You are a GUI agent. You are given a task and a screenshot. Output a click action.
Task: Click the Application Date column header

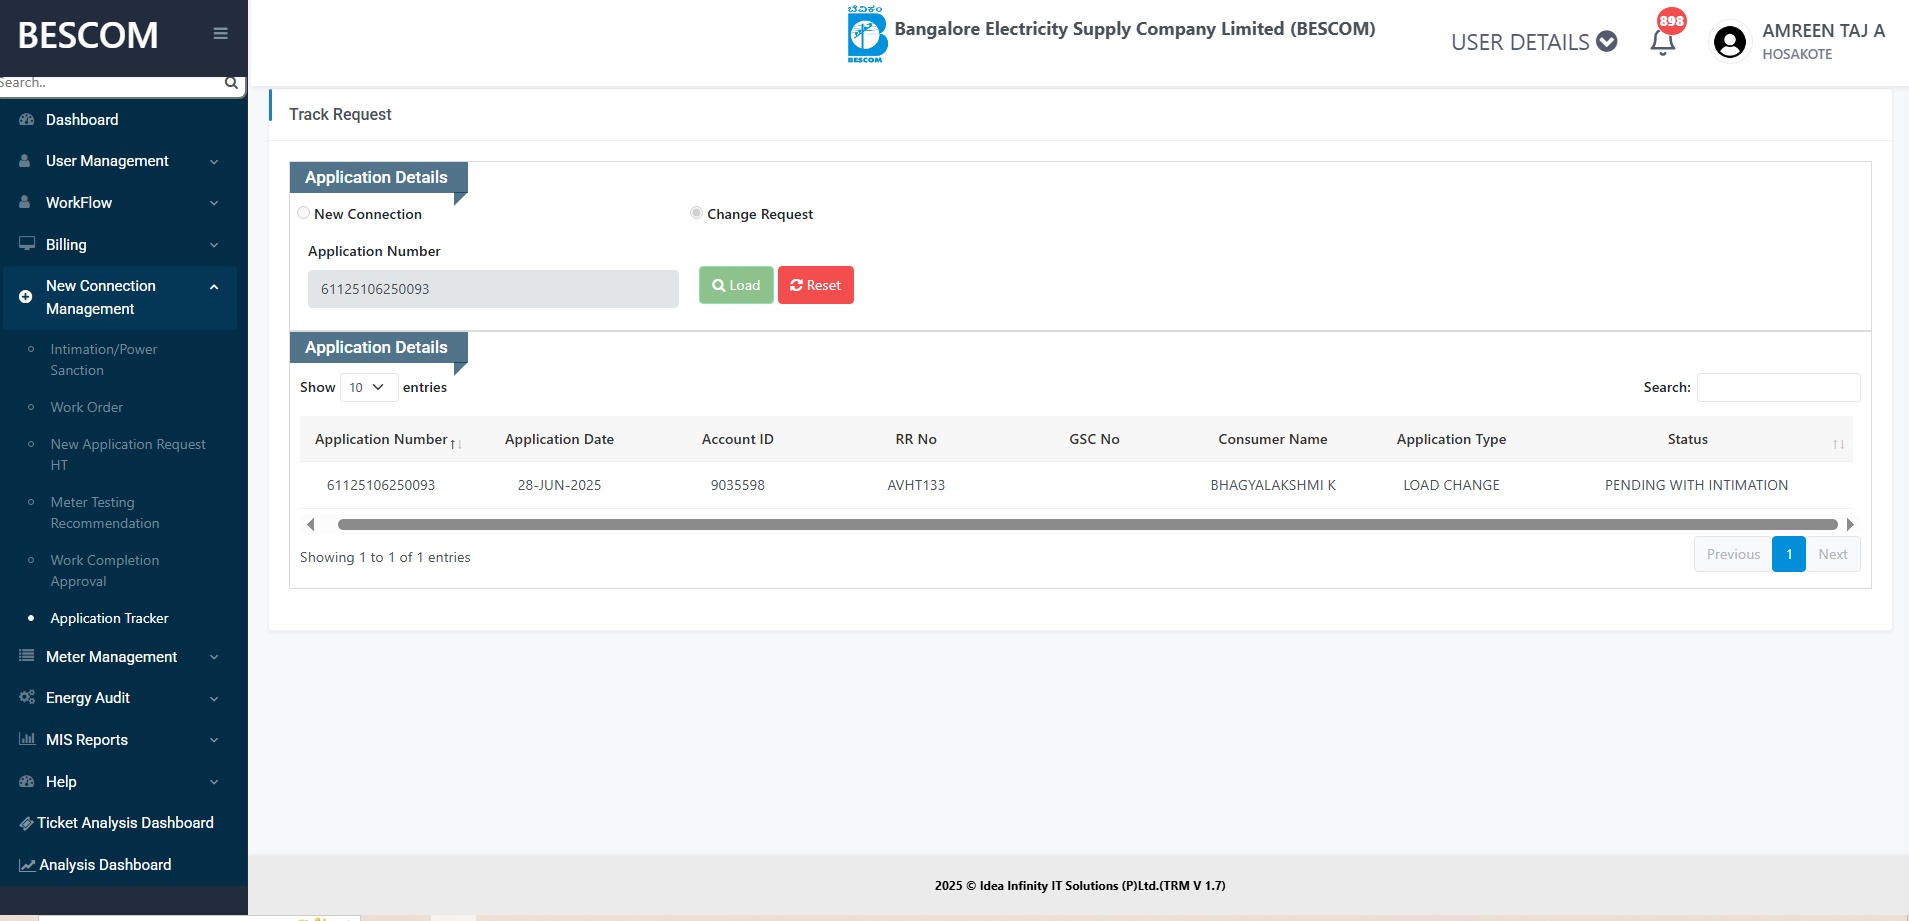coord(559,439)
